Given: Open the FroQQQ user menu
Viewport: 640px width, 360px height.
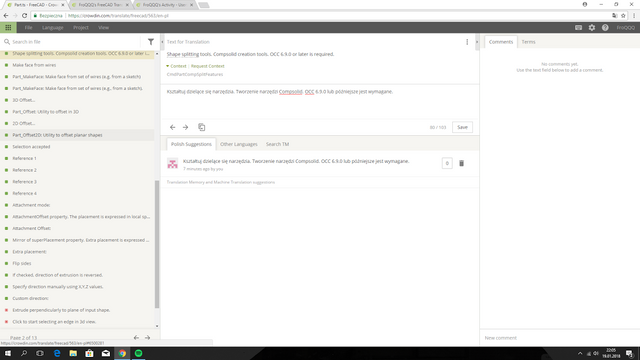Looking at the screenshot, I should tap(625, 28).
